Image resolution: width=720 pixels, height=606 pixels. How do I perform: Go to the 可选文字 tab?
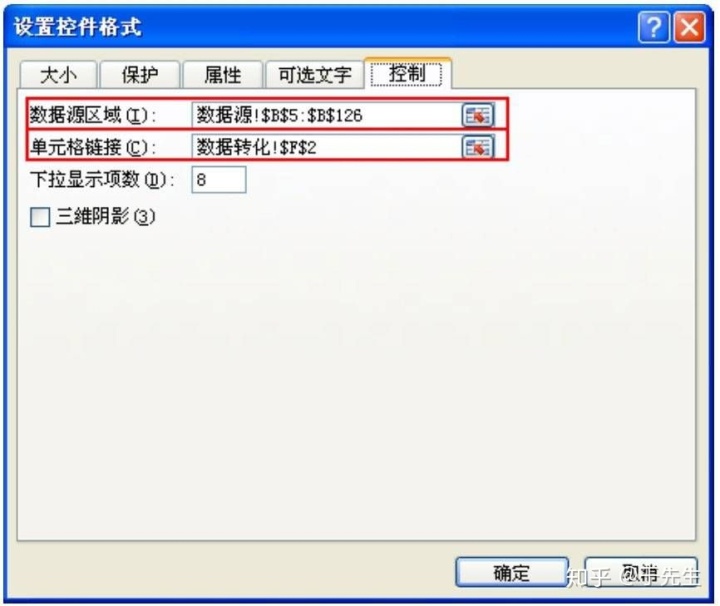pyautogui.click(x=315, y=74)
